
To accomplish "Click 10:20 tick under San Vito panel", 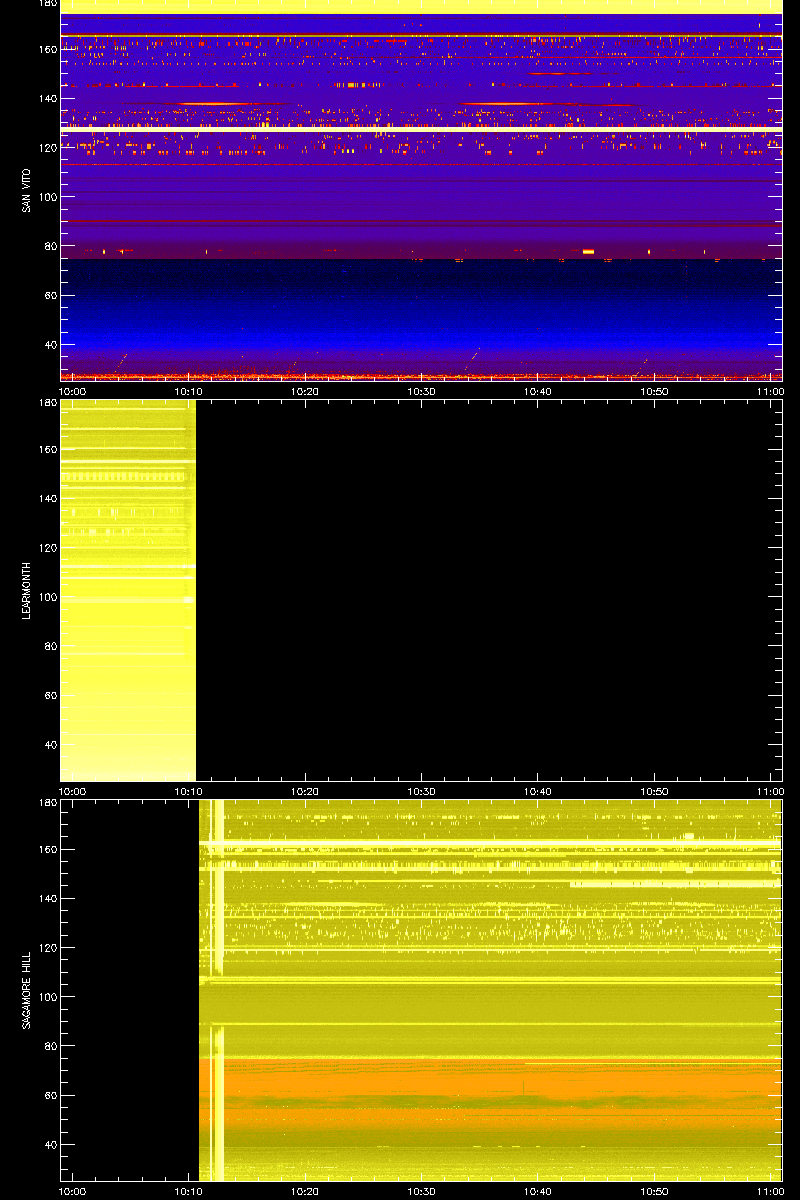I will click(305, 391).
